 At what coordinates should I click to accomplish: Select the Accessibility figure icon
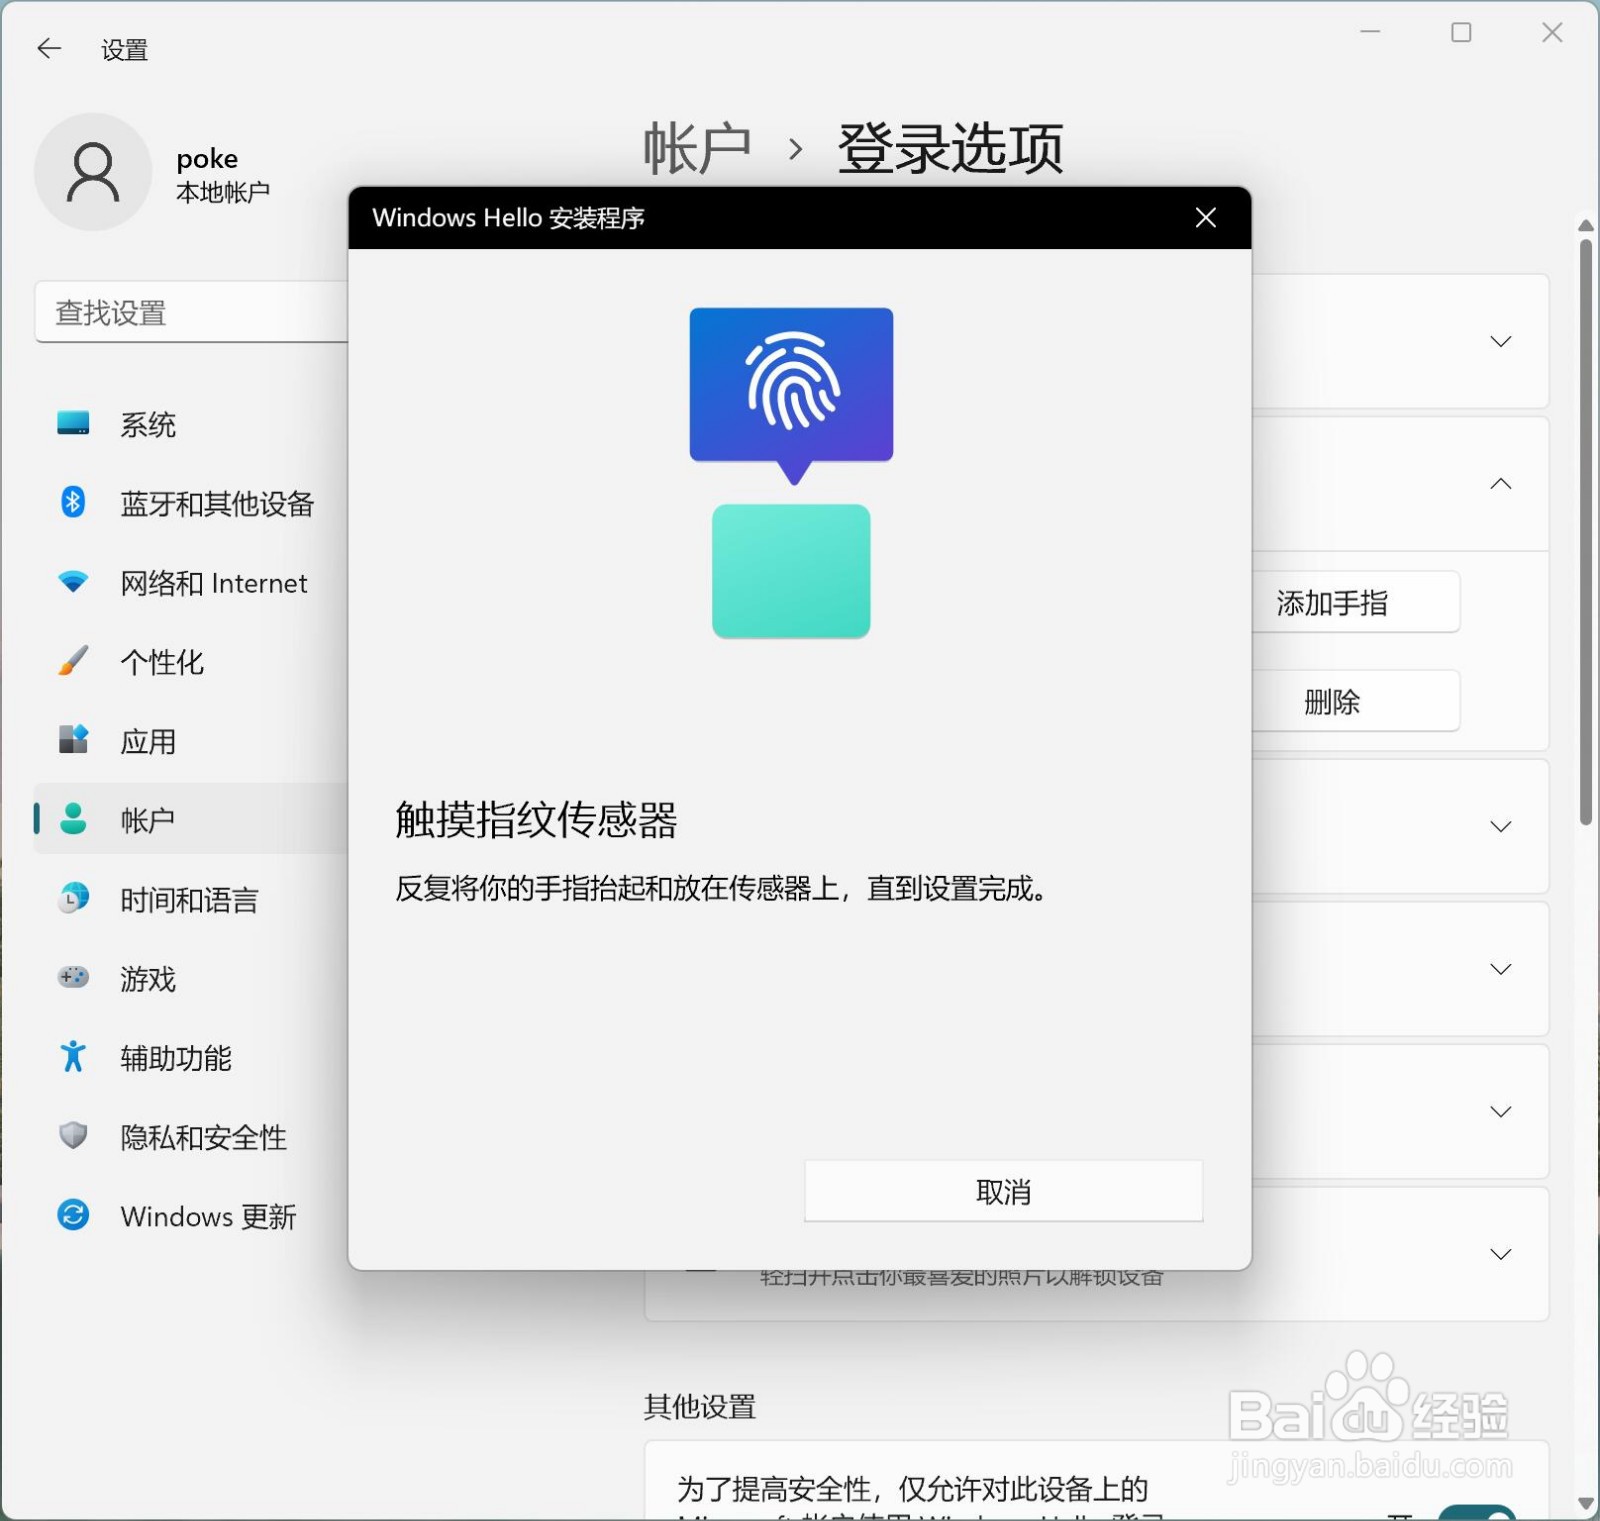tap(73, 1056)
